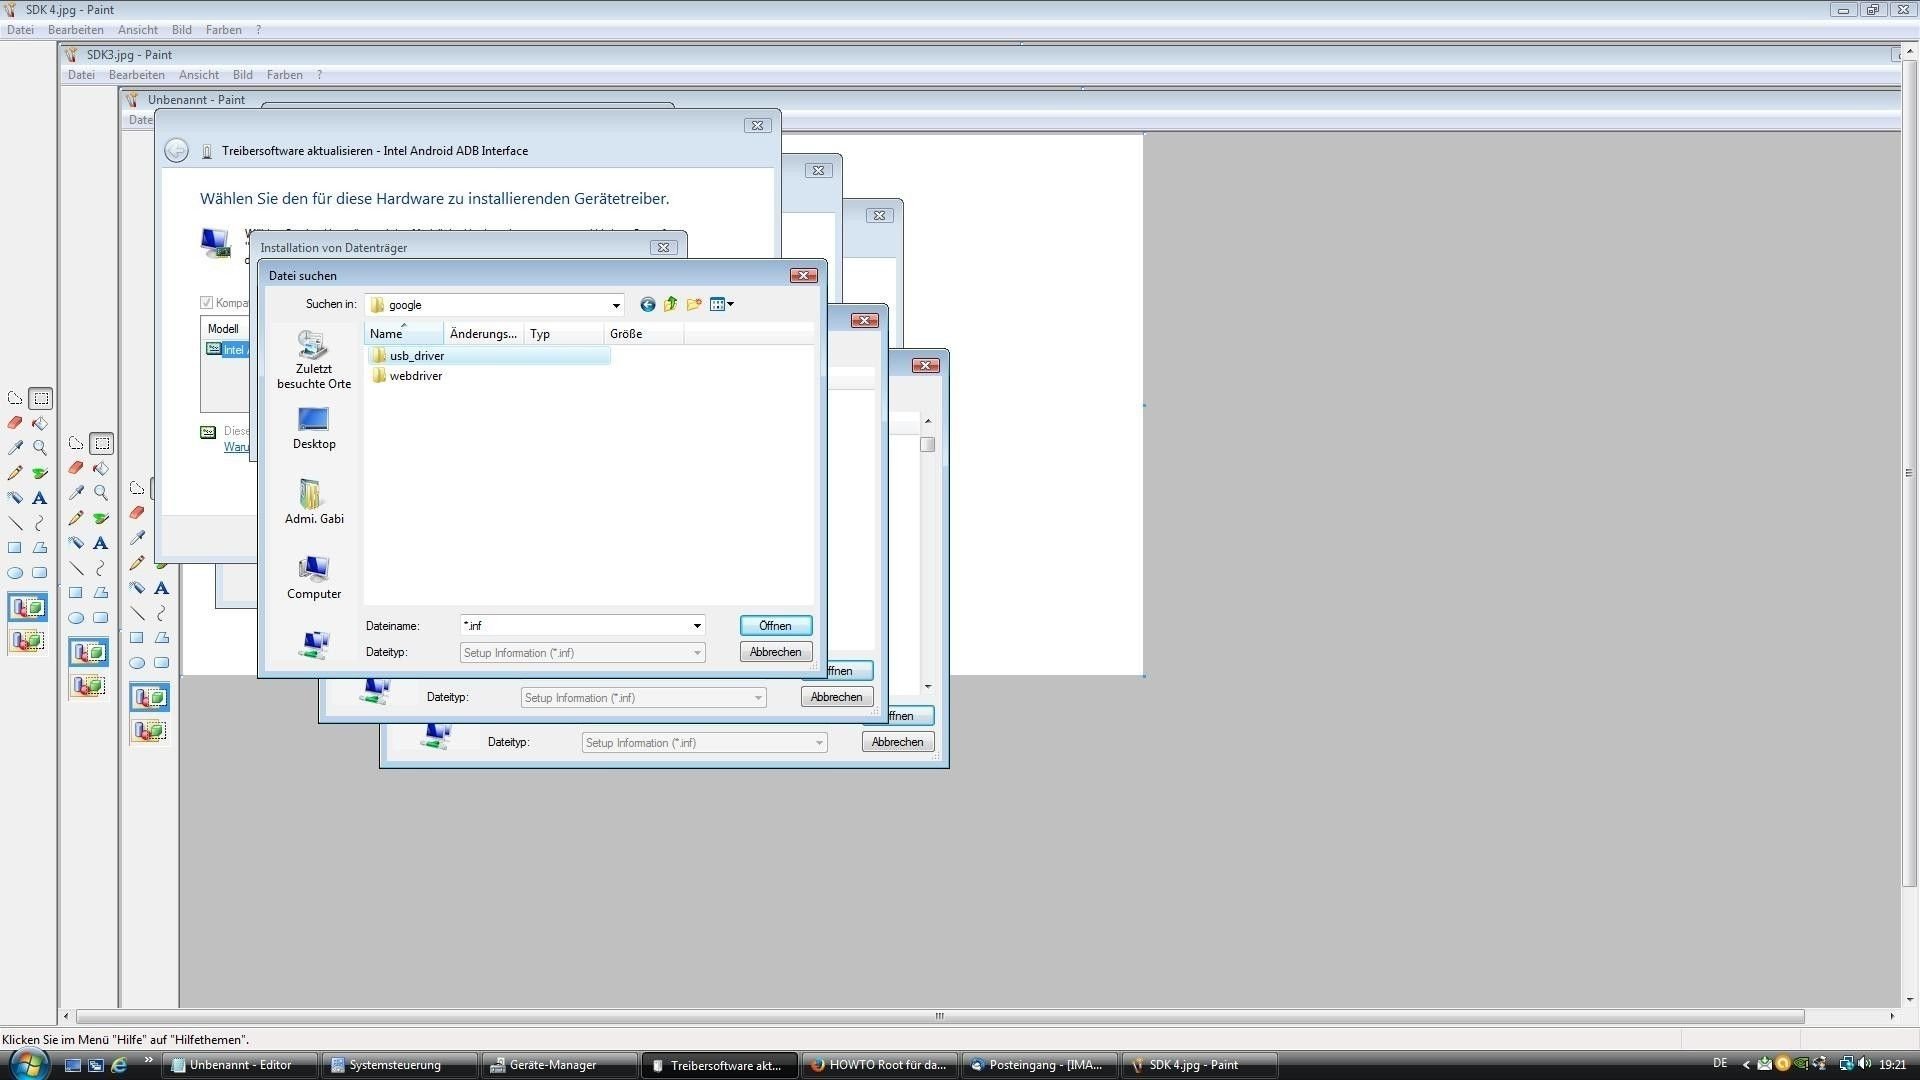Open the Datei menu of SDK 4.jpg Paint
The height and width of the screenshot is (1080, 1920).
[20, 30]
